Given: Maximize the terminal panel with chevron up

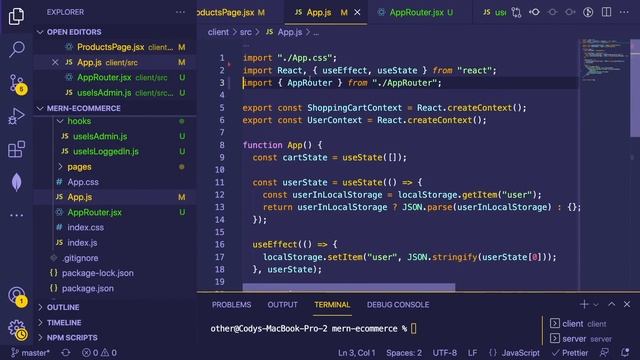Looking at the screenshot, I should point(611,304).
